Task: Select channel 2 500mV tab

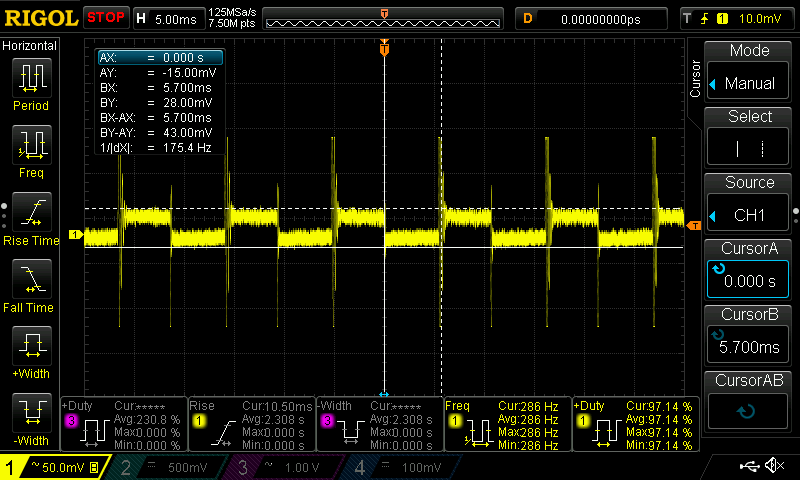Action: 167,467
